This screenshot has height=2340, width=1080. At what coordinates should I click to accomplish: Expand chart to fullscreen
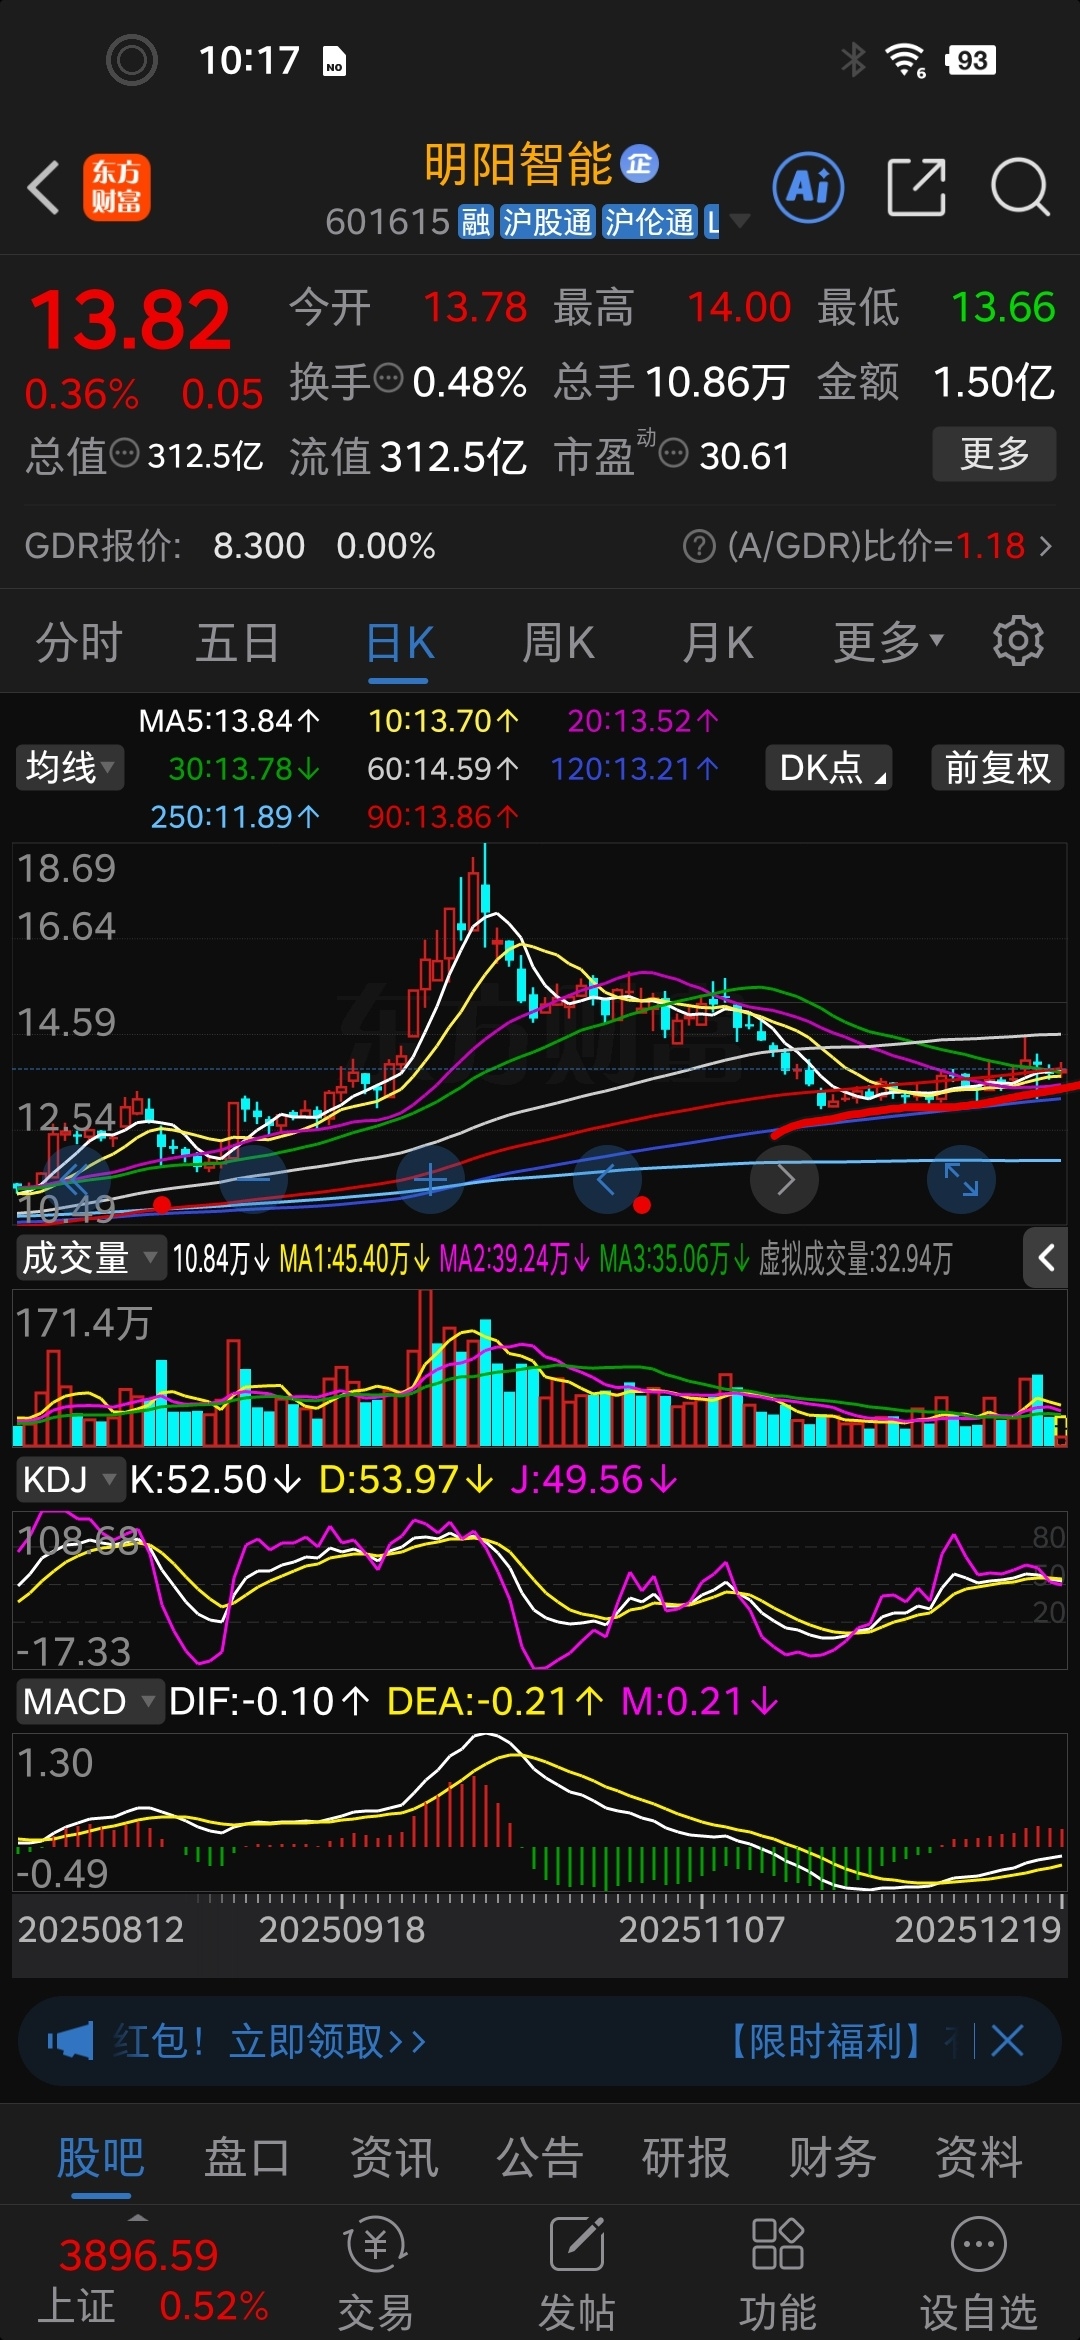pyautogui.click(x=961, y=1180)
